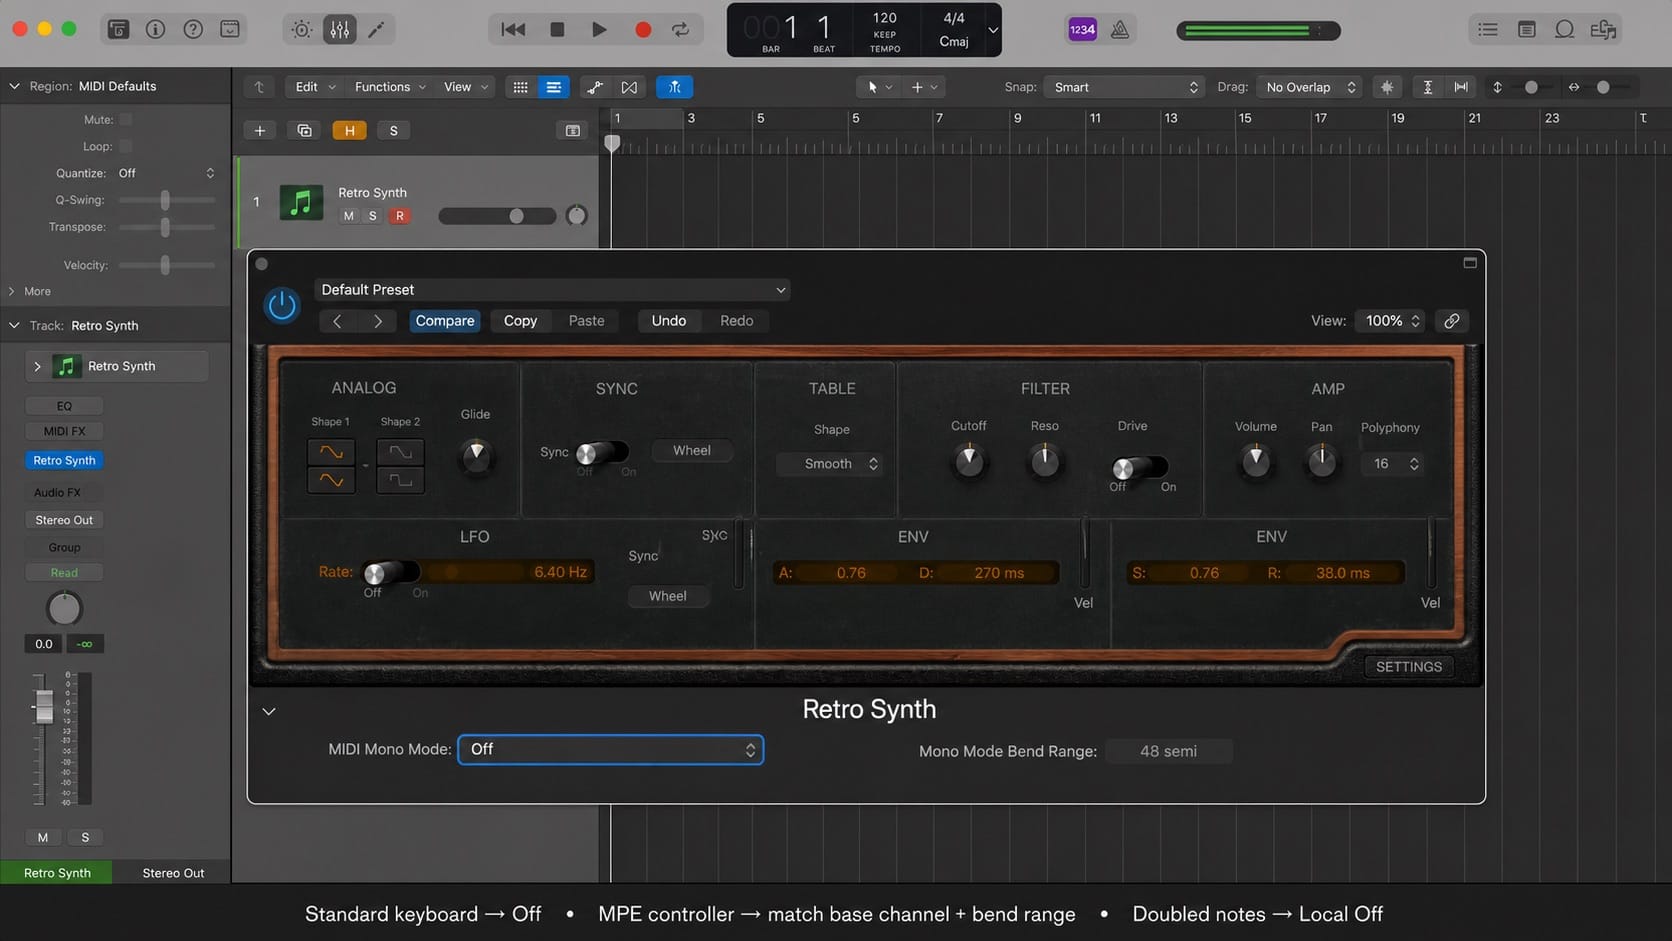Click the Retro Synth track instrument icon
Image resolution: width=1672 pixels, height=941 pixels.
(x=301, y=203)
